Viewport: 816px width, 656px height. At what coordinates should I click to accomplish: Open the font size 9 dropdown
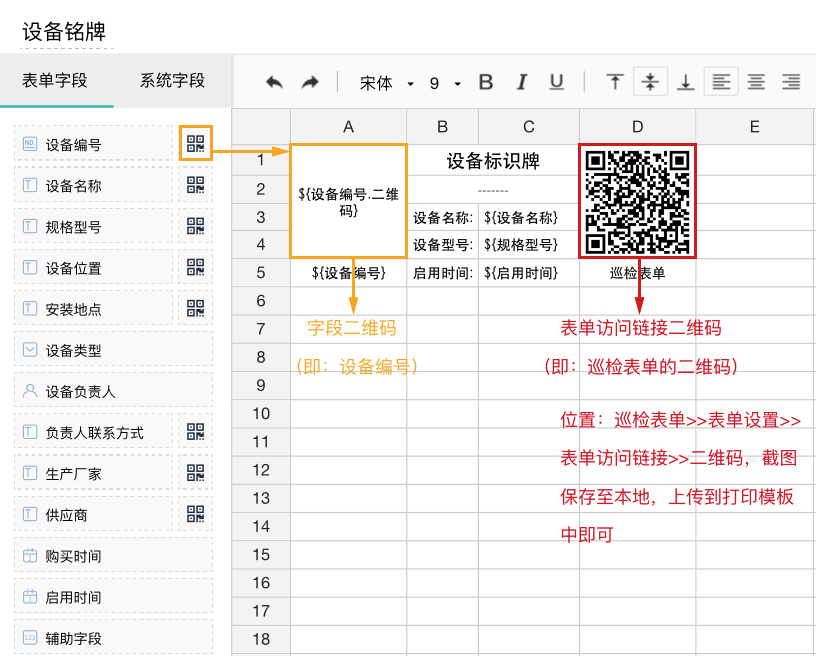[445, 83]
